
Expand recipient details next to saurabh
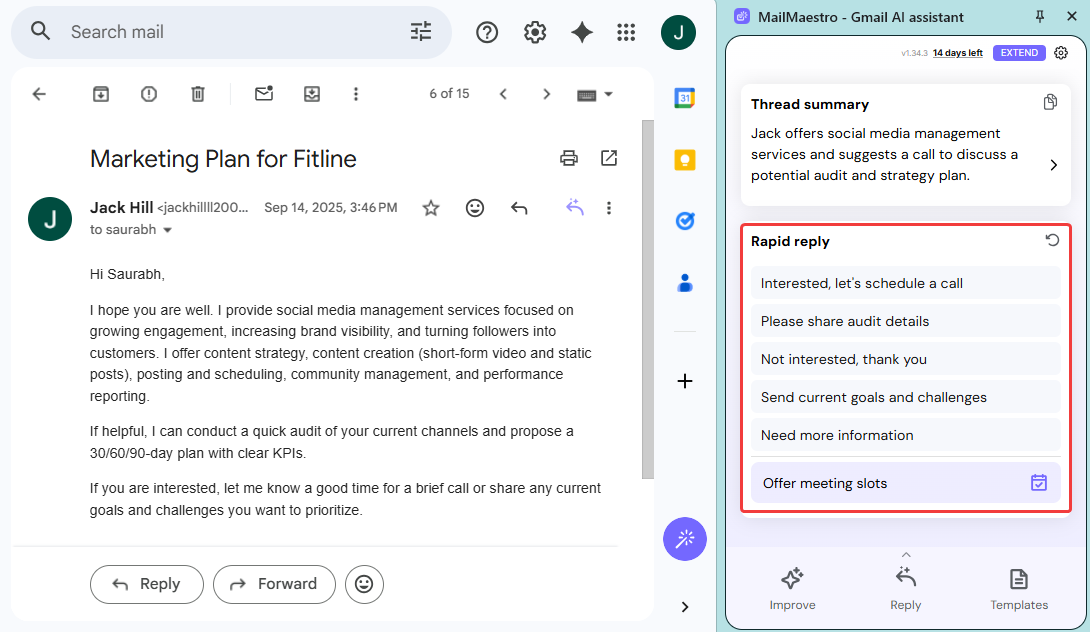coord(167,230)
